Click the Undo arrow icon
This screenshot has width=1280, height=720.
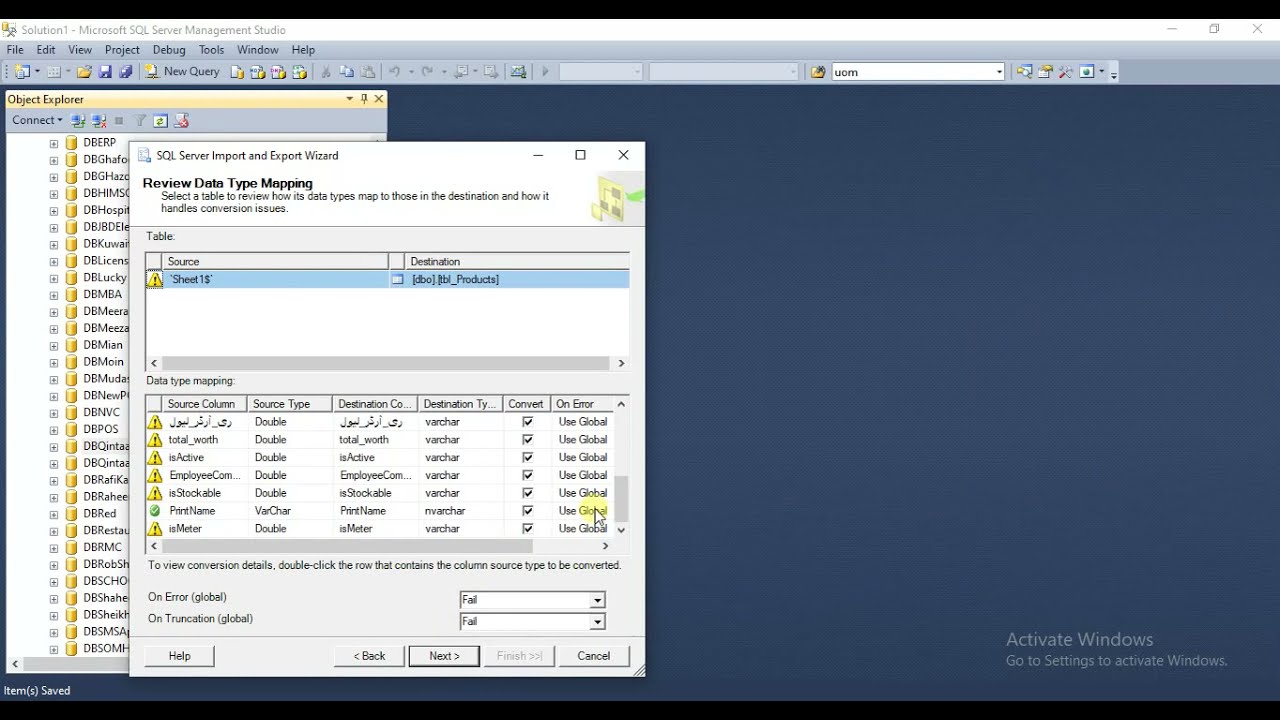394,72
